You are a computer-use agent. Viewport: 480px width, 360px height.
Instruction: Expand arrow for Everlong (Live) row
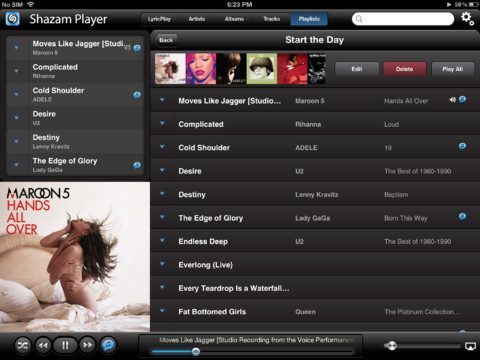pos(162,264)
